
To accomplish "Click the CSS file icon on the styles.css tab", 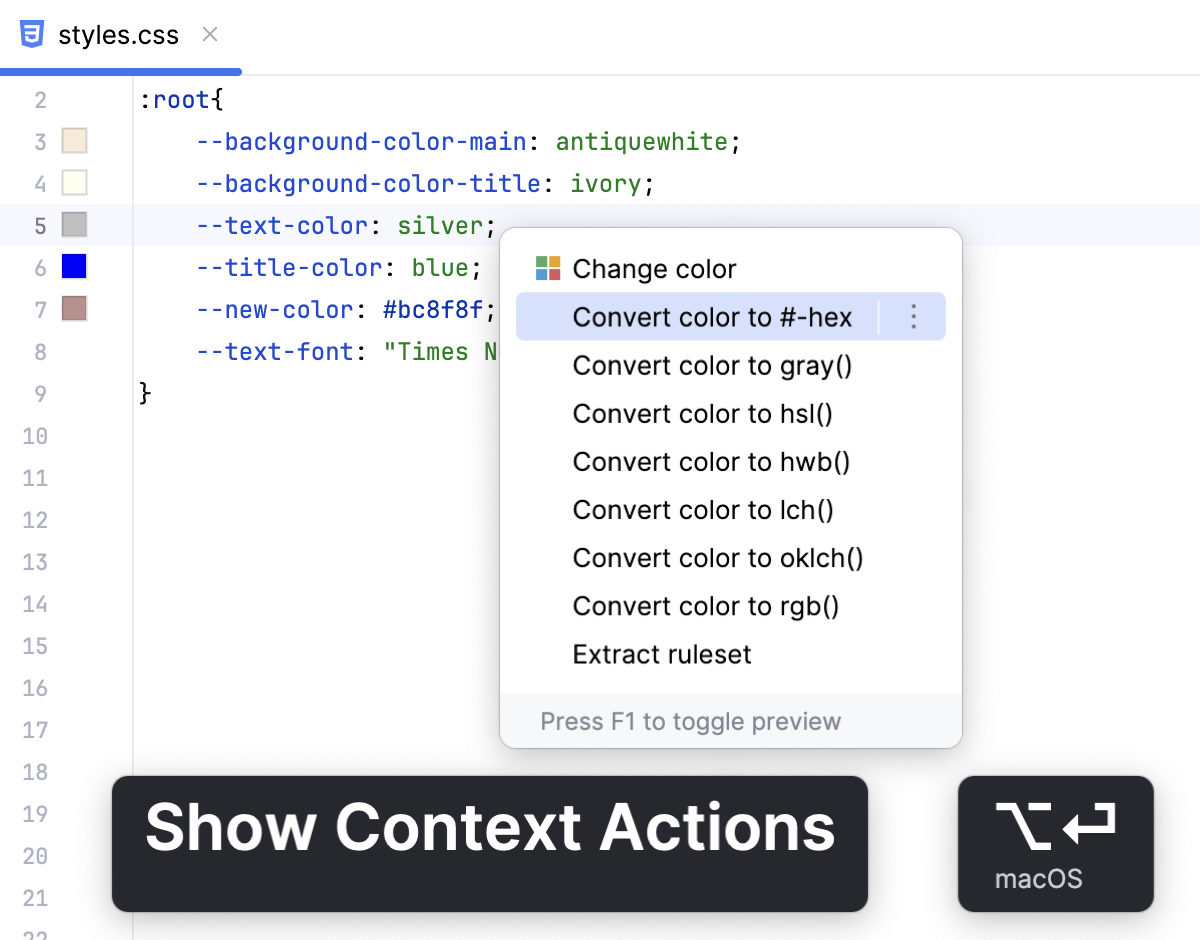I will [x=31, y=33].
